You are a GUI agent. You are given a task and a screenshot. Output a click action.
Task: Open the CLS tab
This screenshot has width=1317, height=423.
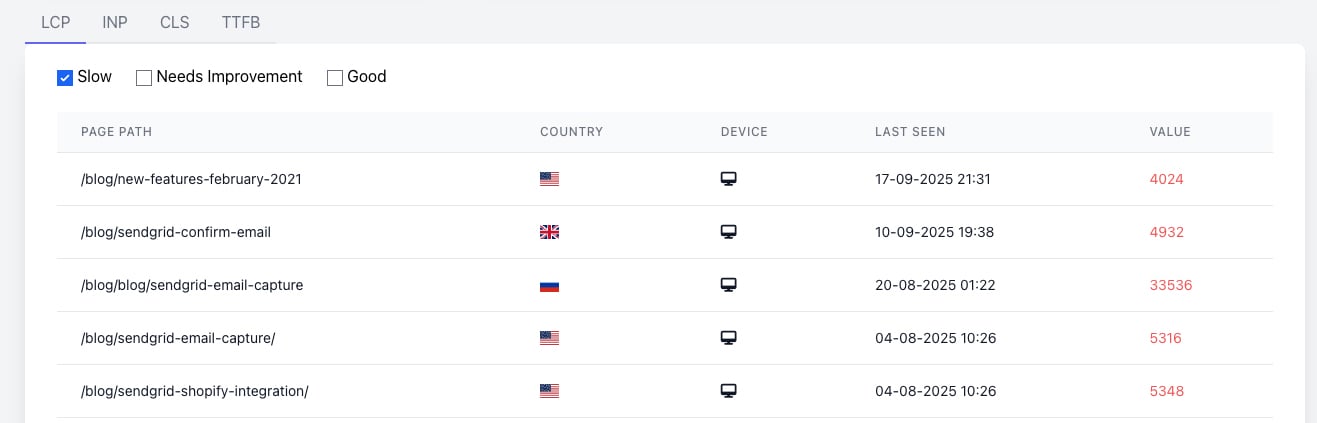coord(174,22)
